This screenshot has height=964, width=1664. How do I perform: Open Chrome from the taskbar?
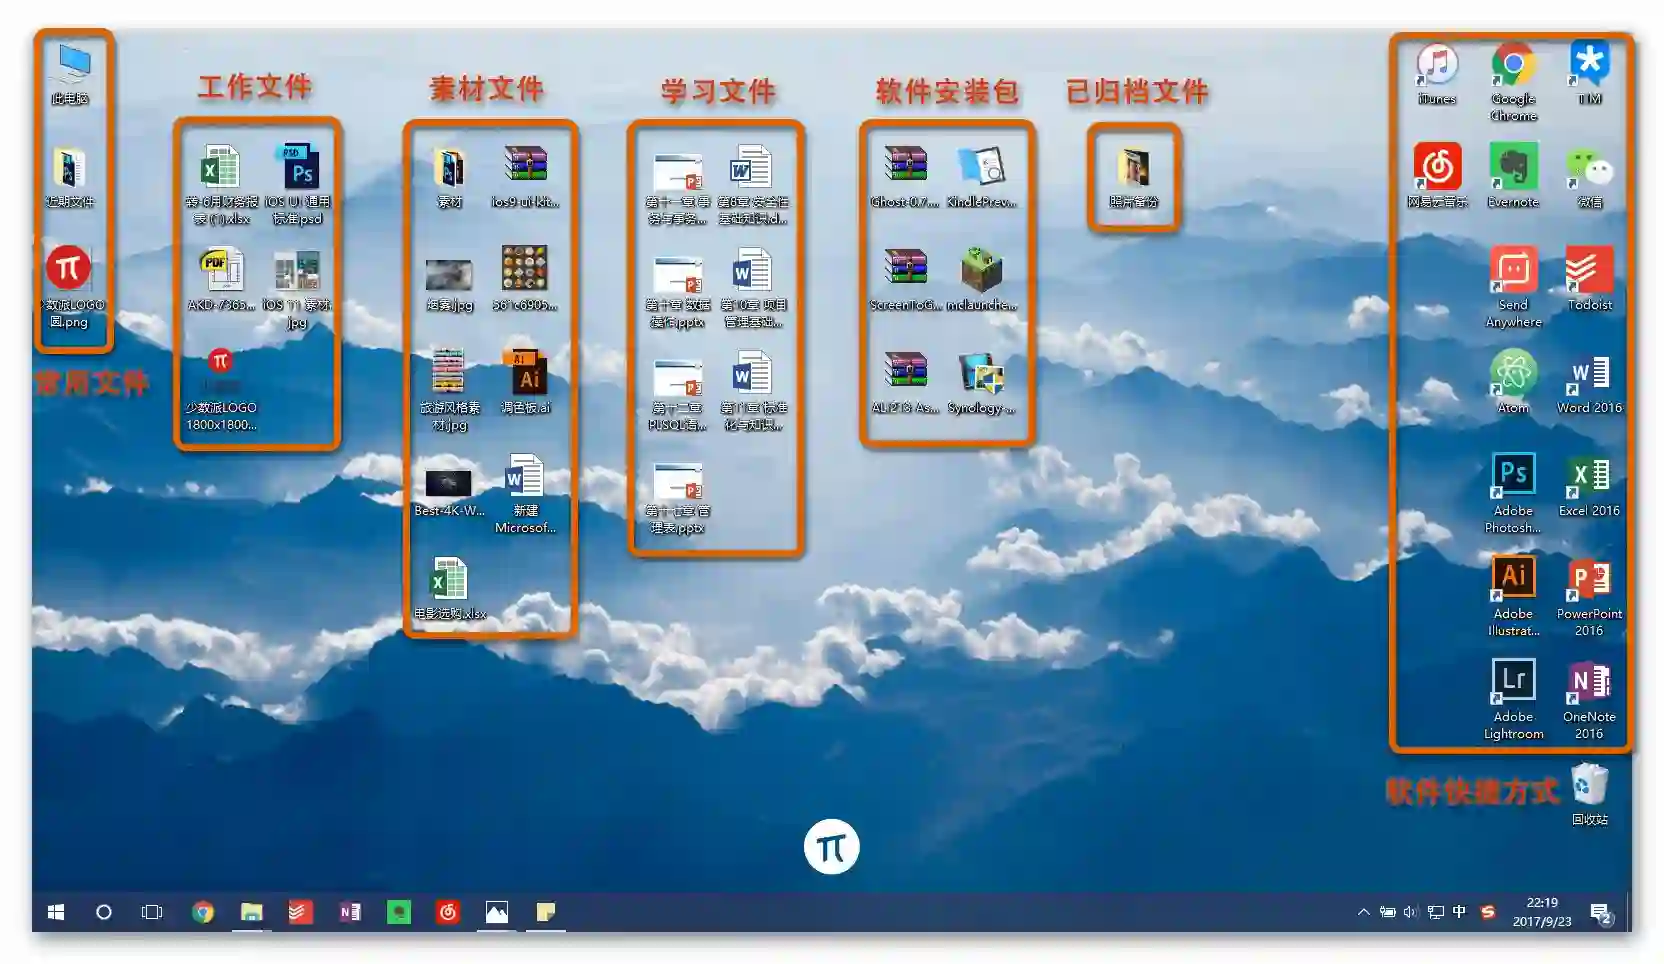coord(203,912)
